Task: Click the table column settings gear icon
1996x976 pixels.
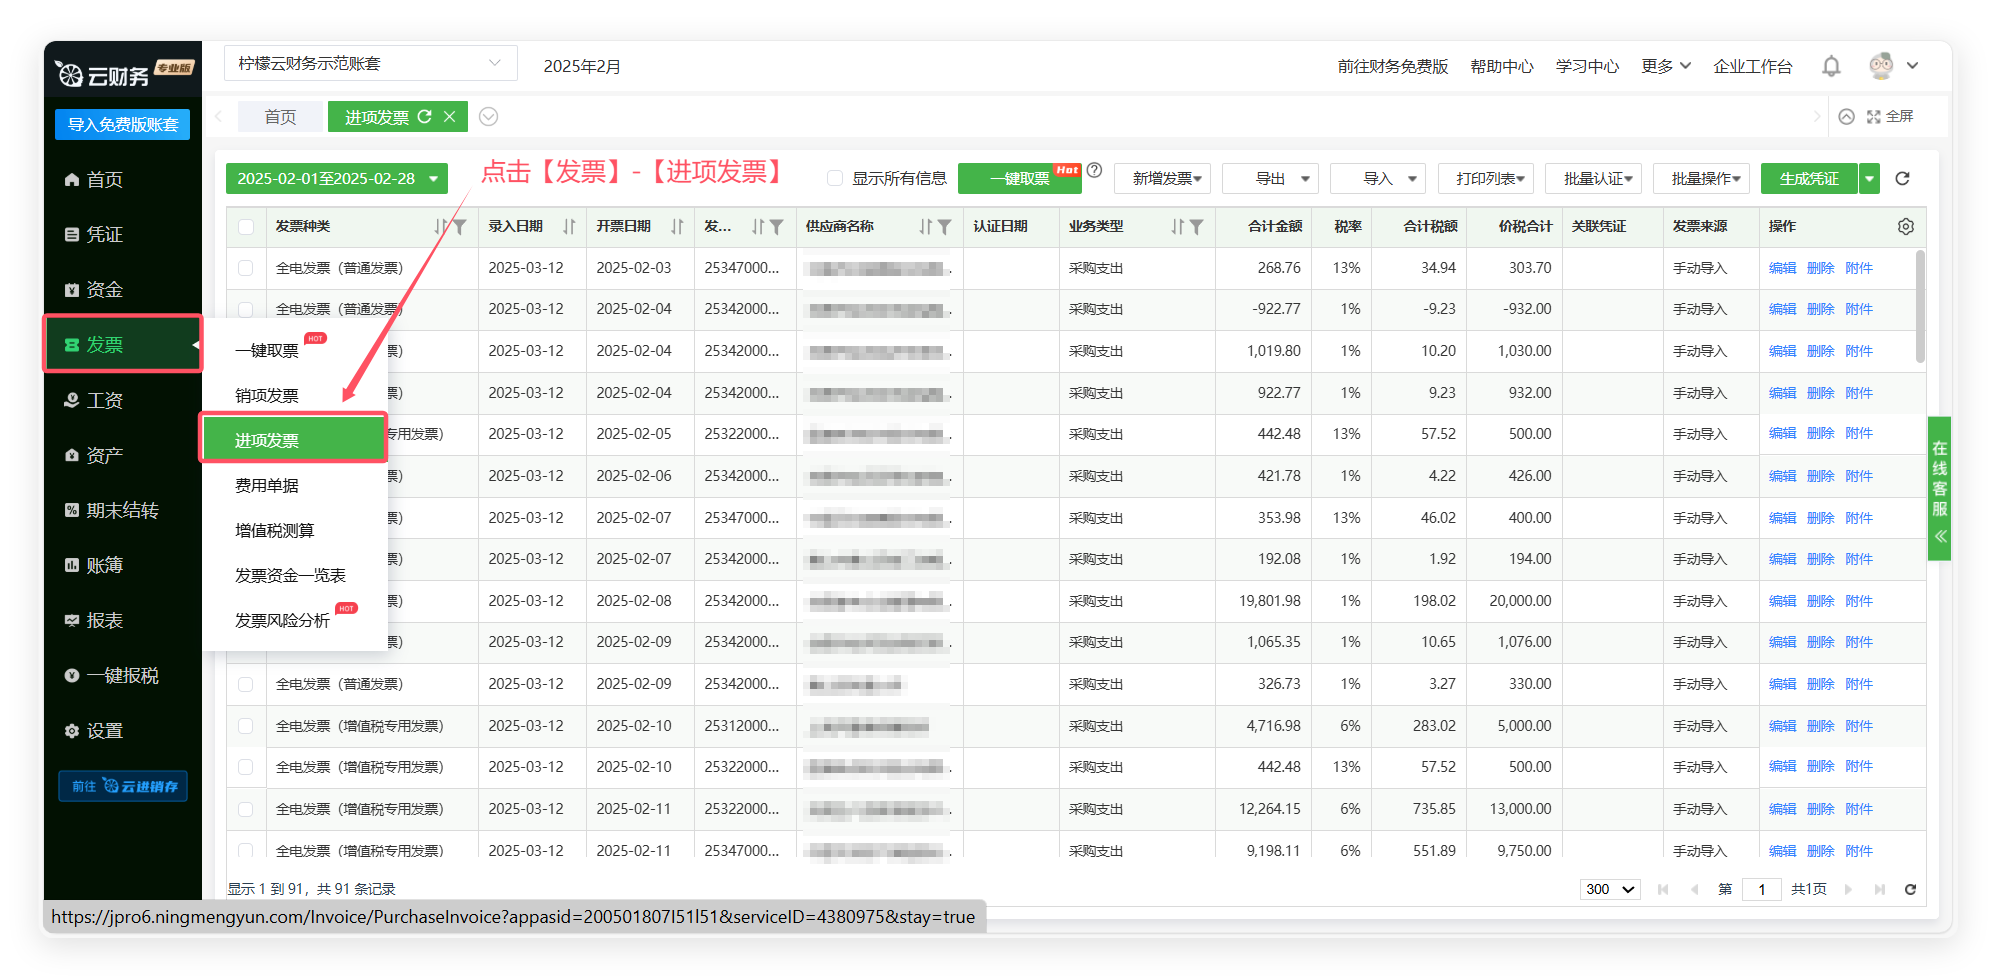Action: point(1905,227)
